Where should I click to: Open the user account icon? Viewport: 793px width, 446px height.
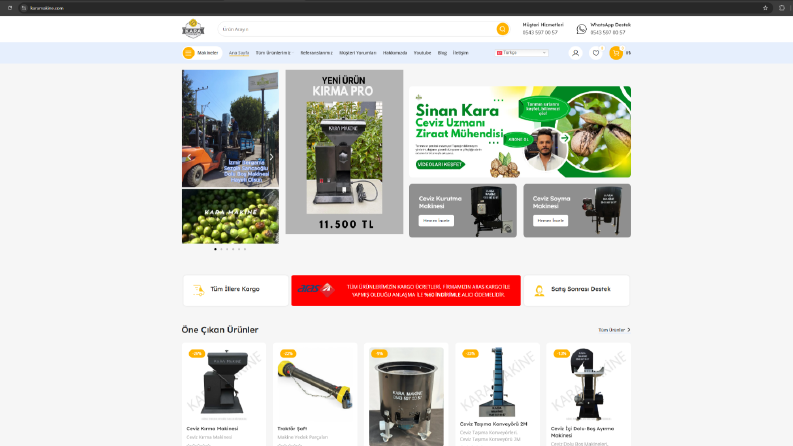(575, 53)
